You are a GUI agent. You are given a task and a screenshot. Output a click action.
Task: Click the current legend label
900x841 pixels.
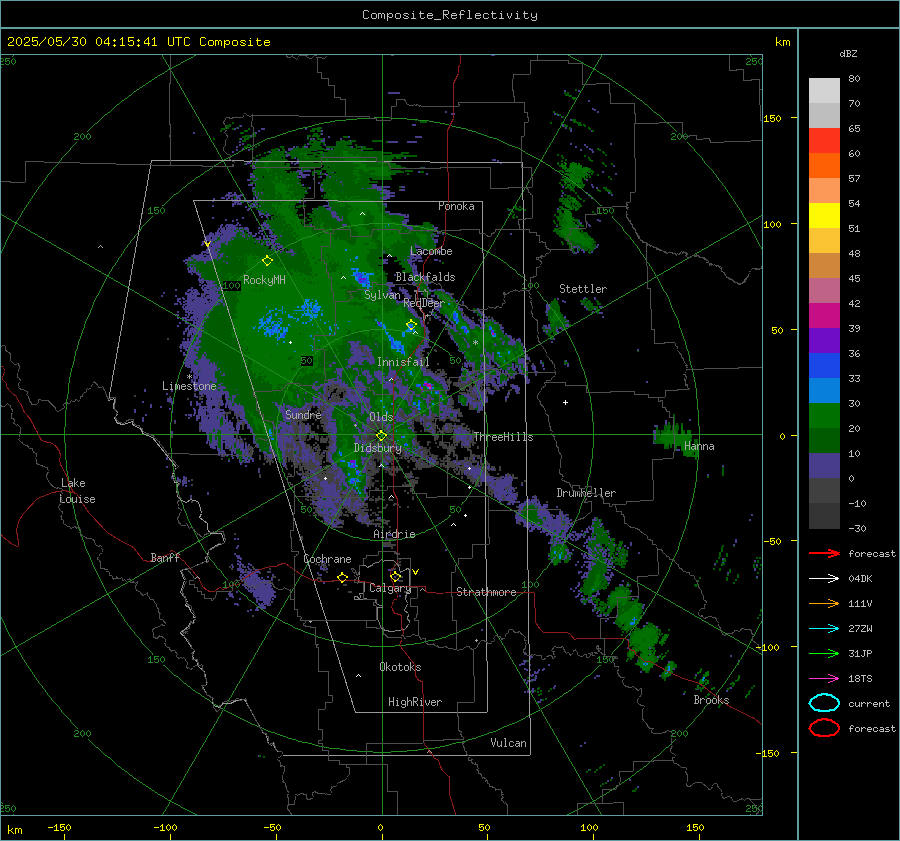869,703
